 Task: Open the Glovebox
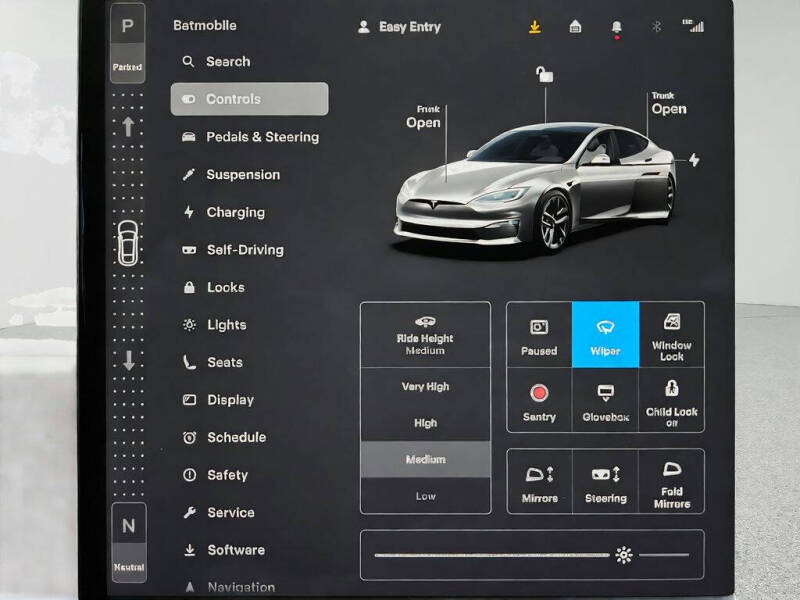(605, 400)
